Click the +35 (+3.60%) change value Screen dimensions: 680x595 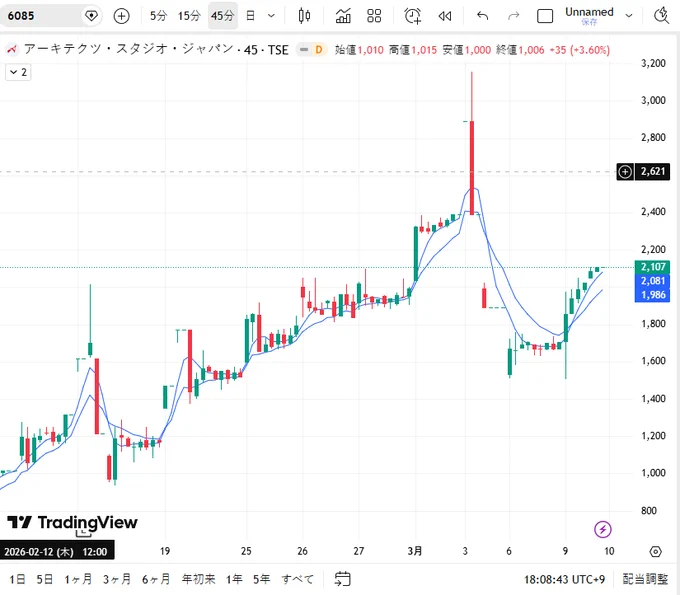[579, 50]
